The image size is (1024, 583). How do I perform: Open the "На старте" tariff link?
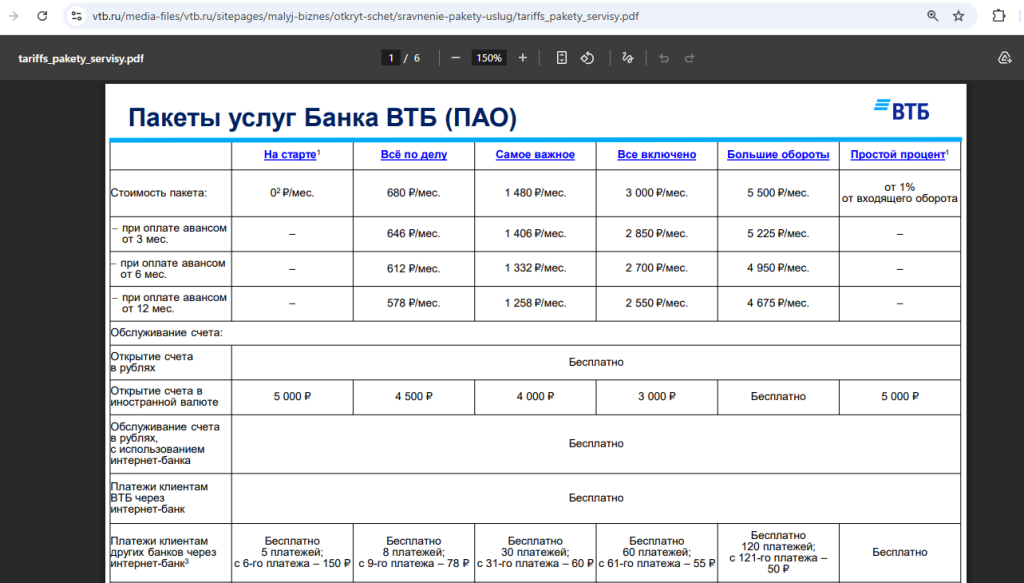[x=291, y=154]
